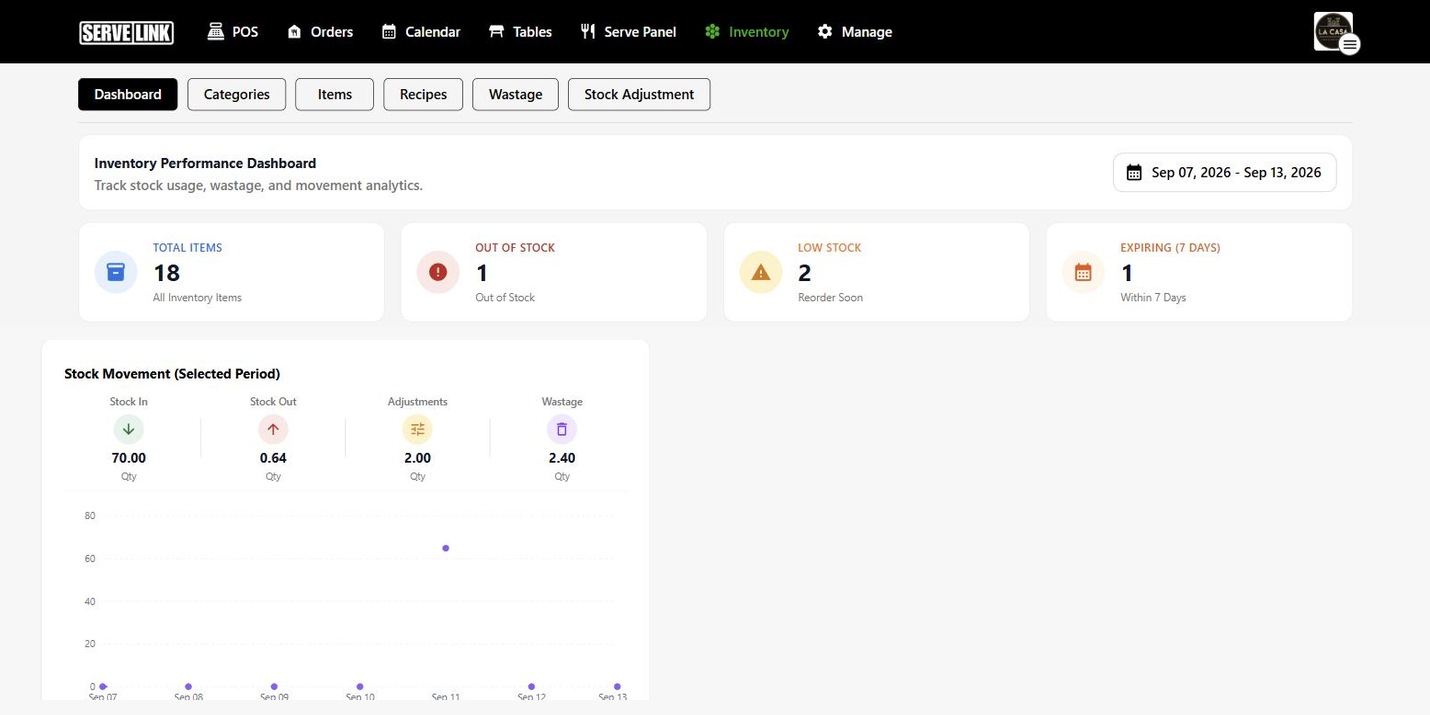
Task: Open the POS menu item
Action: [233, 32]
